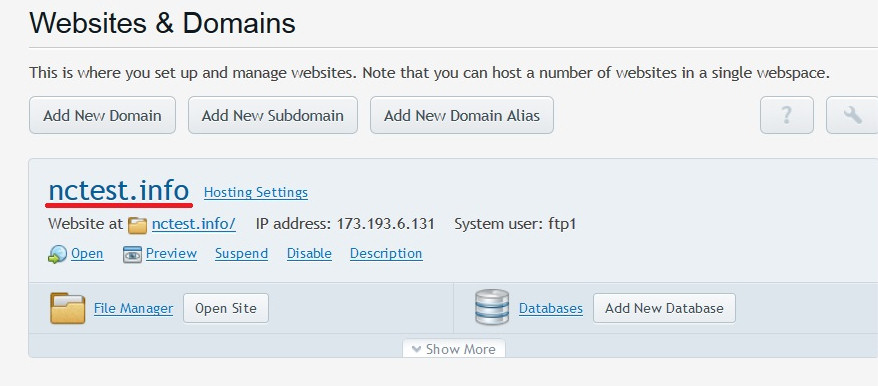This screenshot has width=878, height=386.
Task: Suspend the nctest.info website
Action: click(x=241, y=254)
